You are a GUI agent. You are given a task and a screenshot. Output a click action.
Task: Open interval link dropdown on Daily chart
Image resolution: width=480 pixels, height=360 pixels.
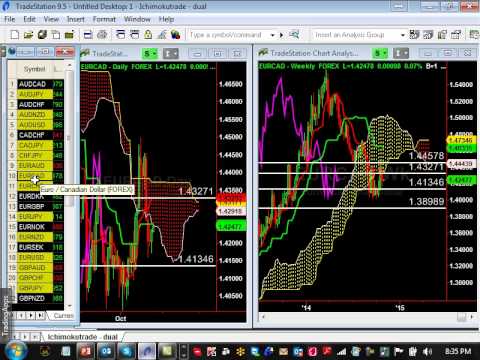click(x=170, y=53)
